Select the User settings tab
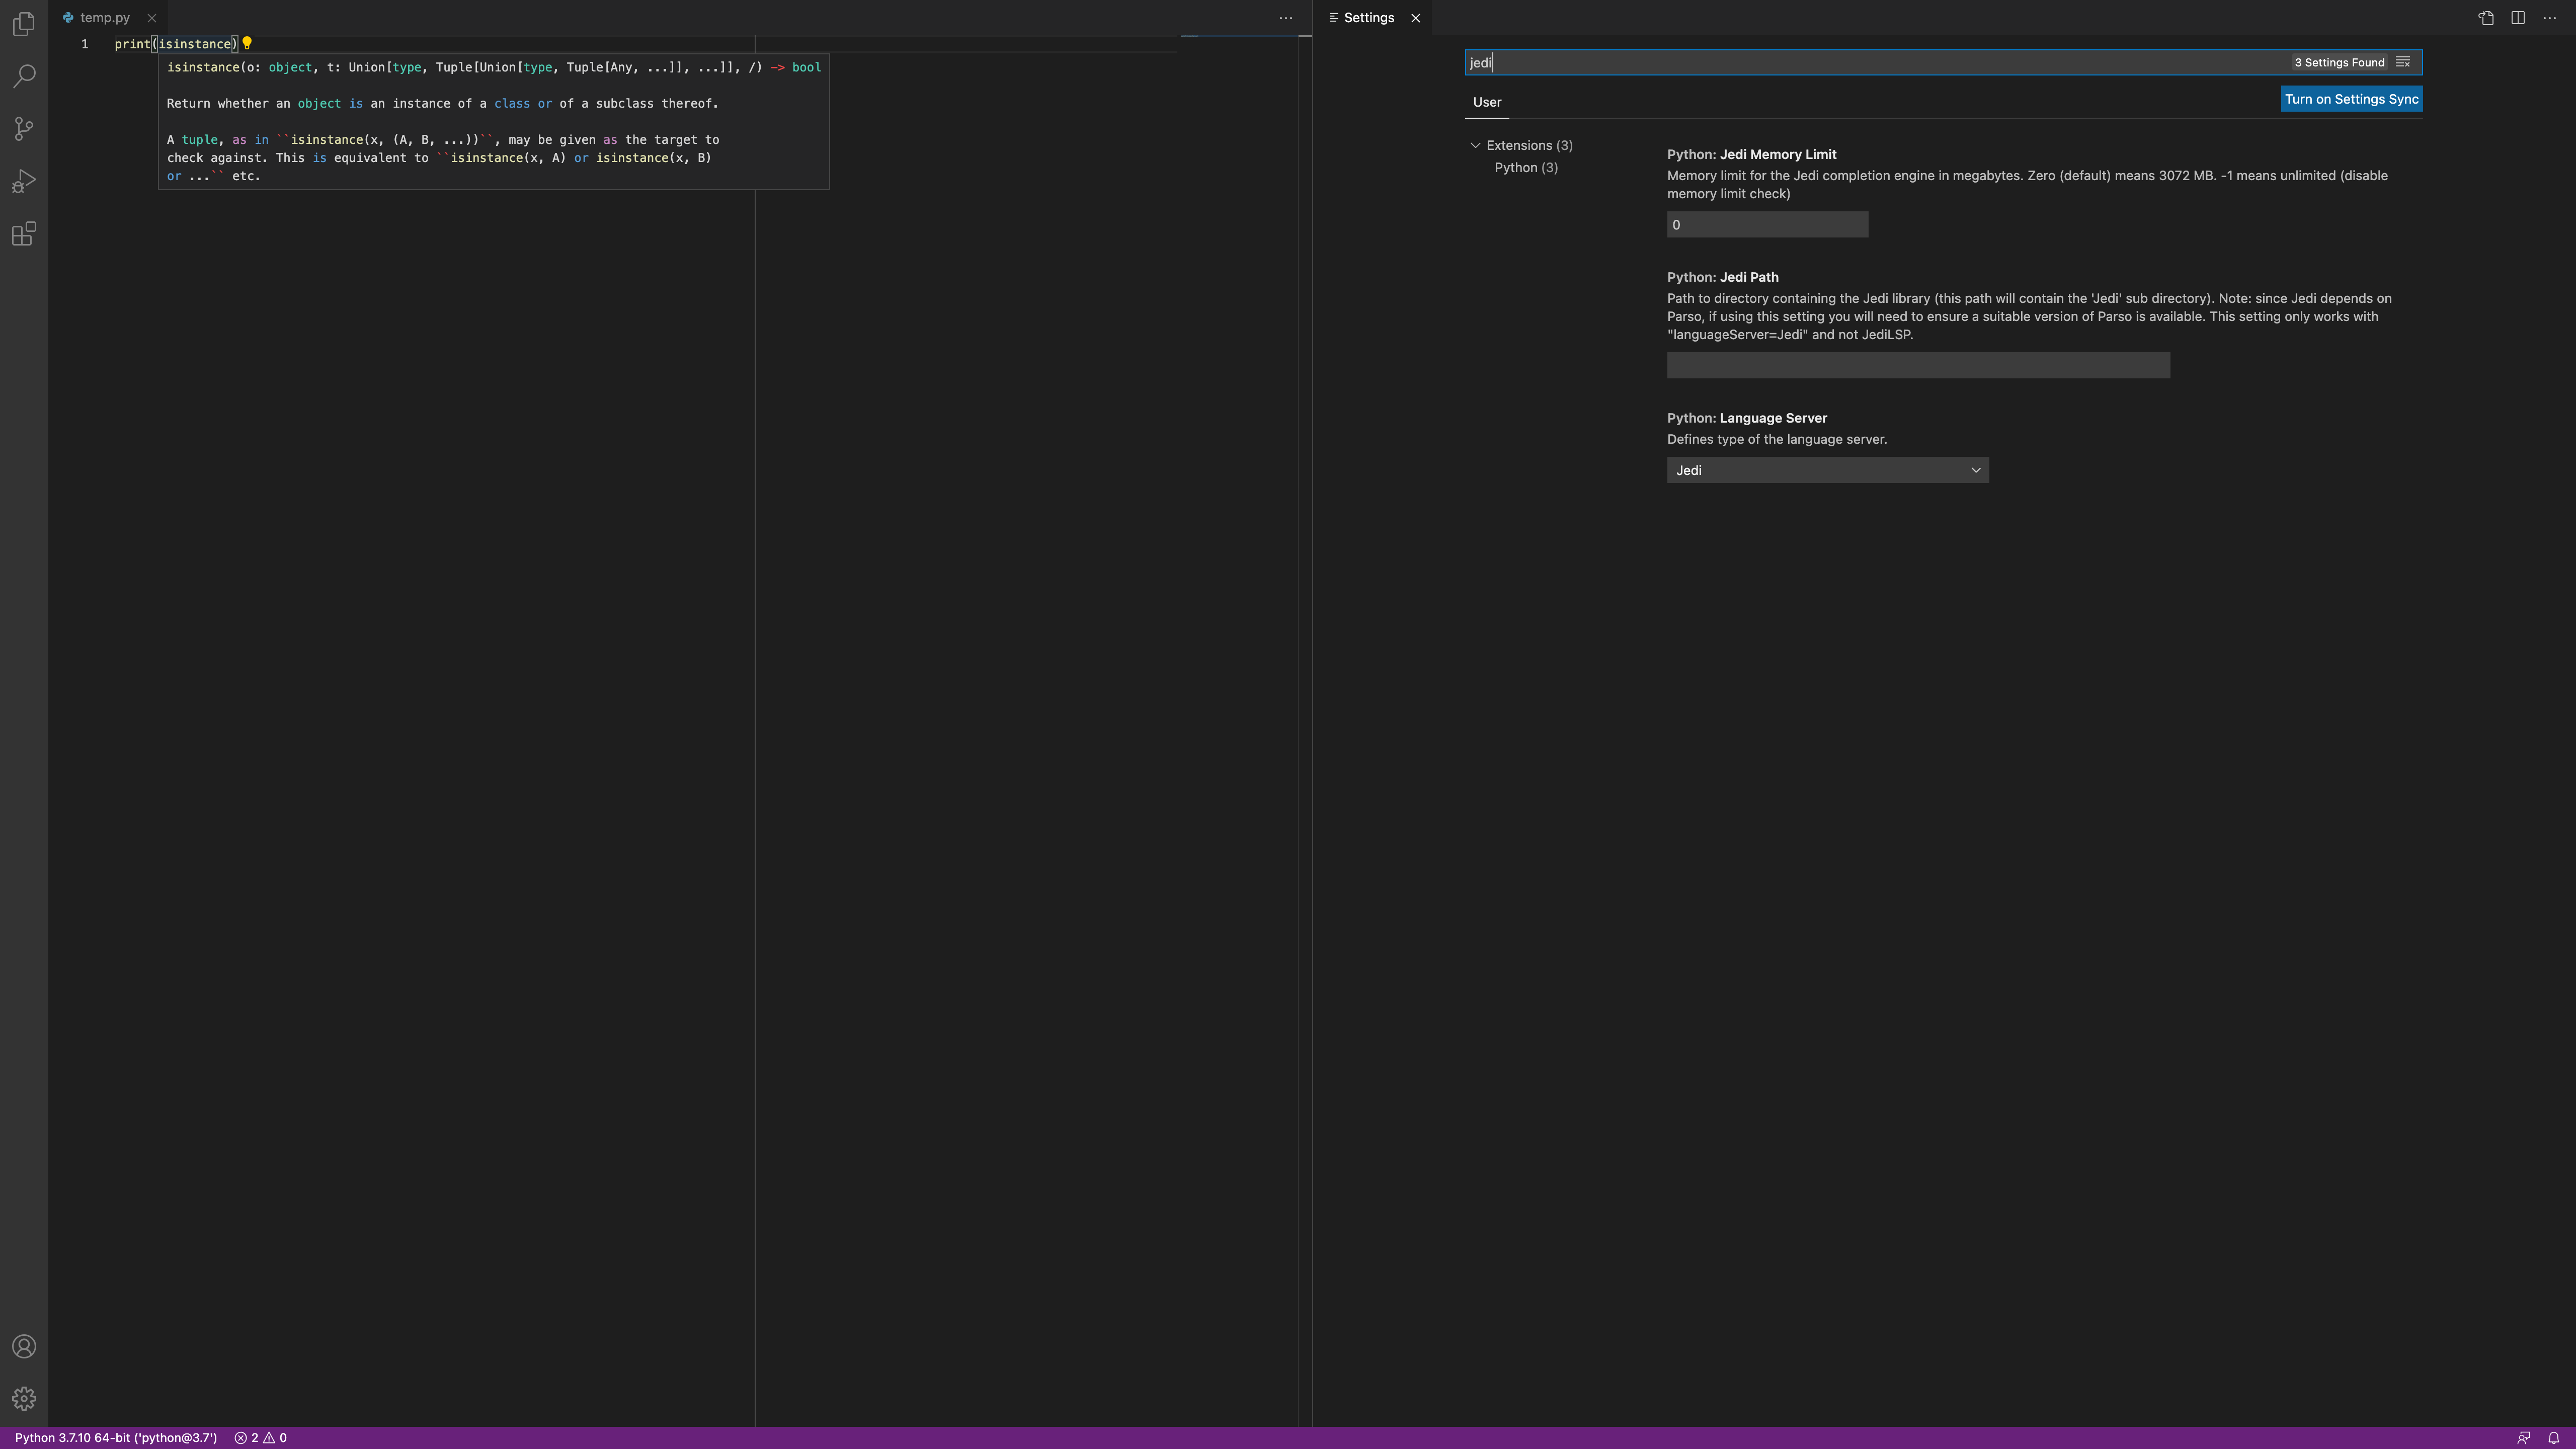The width and height of the screenshot is (2576, 1449). pos(1487,102)
